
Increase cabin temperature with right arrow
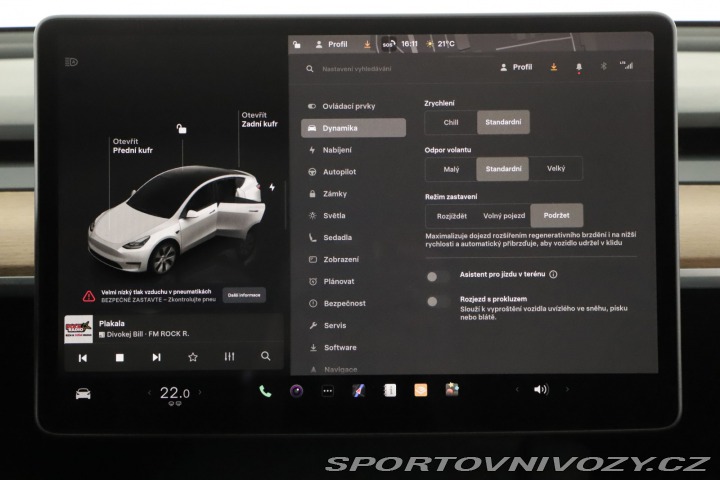(x=200, y=393)
